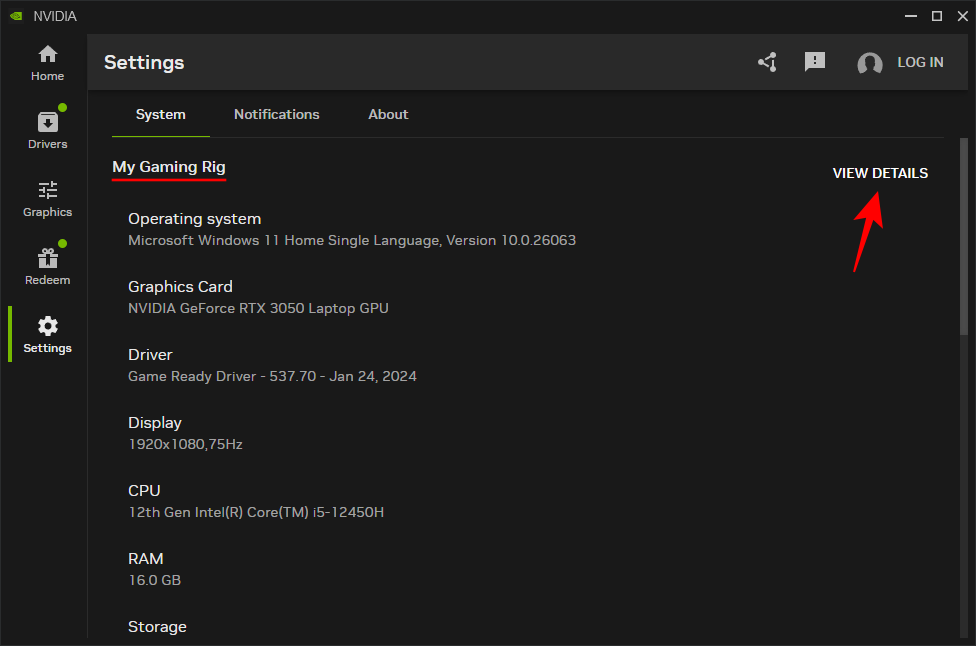Click the LOG IN button
Viewport: 976px width, 646px height.
coord(920,62)
